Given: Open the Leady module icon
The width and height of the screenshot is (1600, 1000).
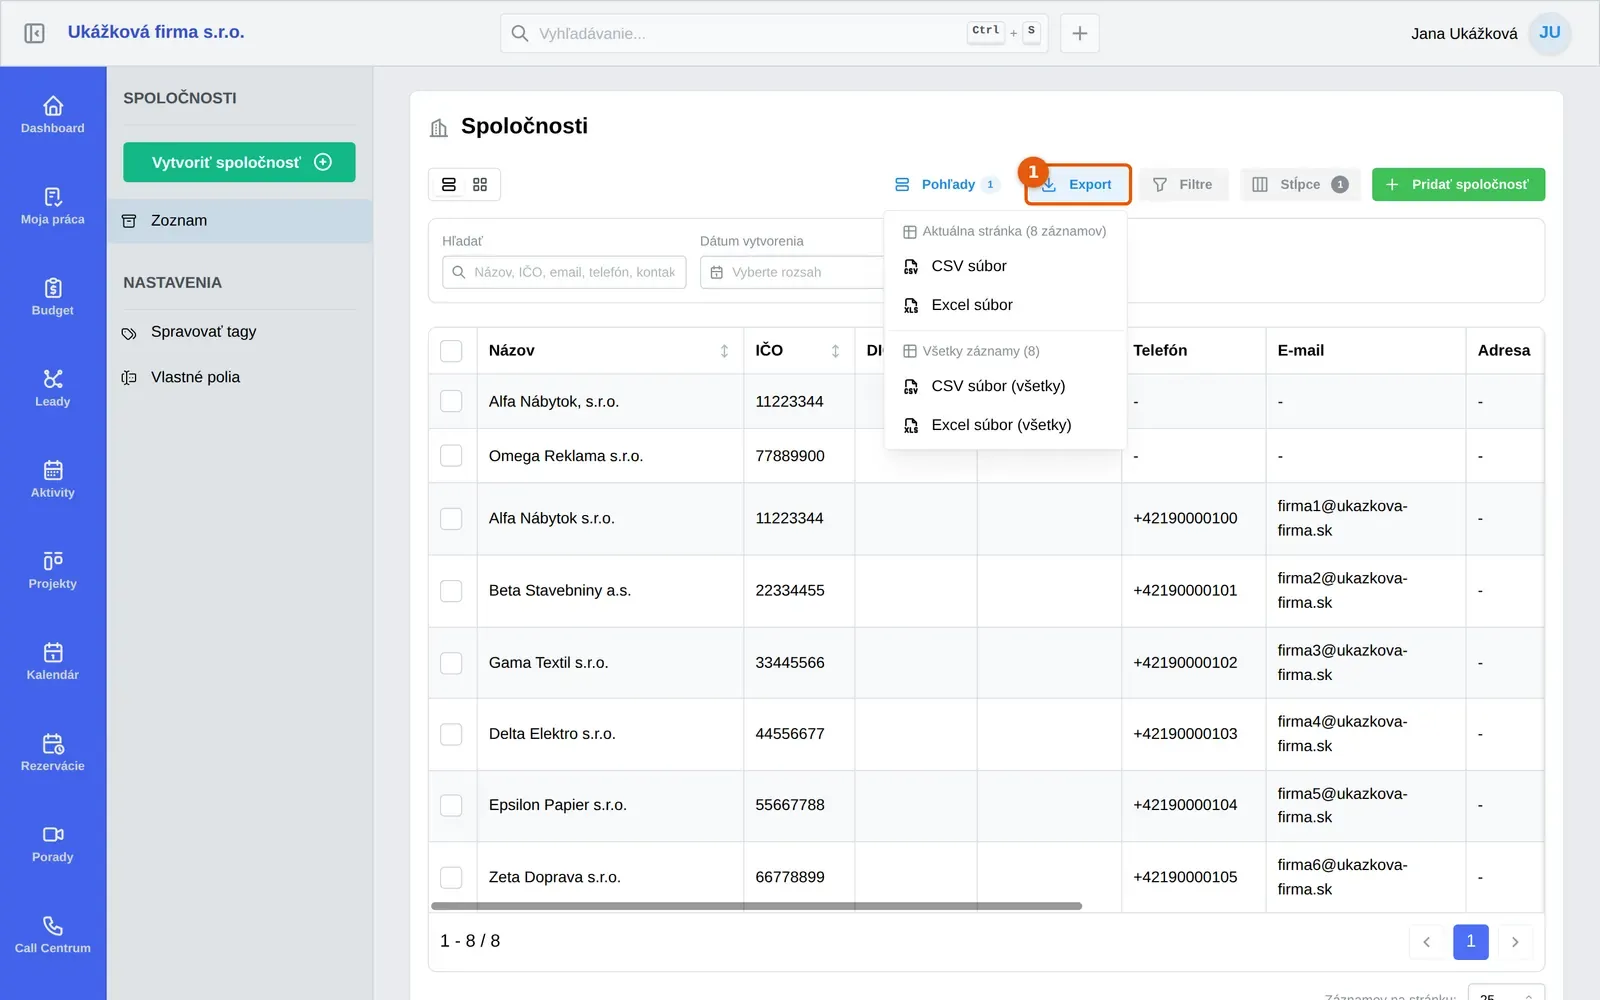Looking at the screenshot, I should coord(53,387).
